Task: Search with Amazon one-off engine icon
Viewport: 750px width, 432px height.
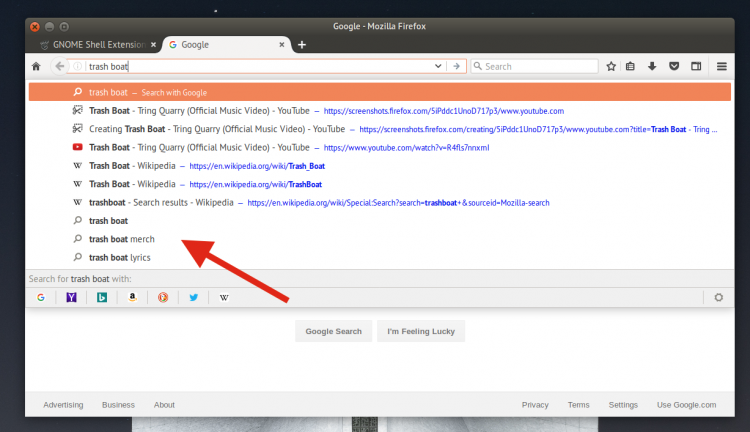Action: click(132, 298)
